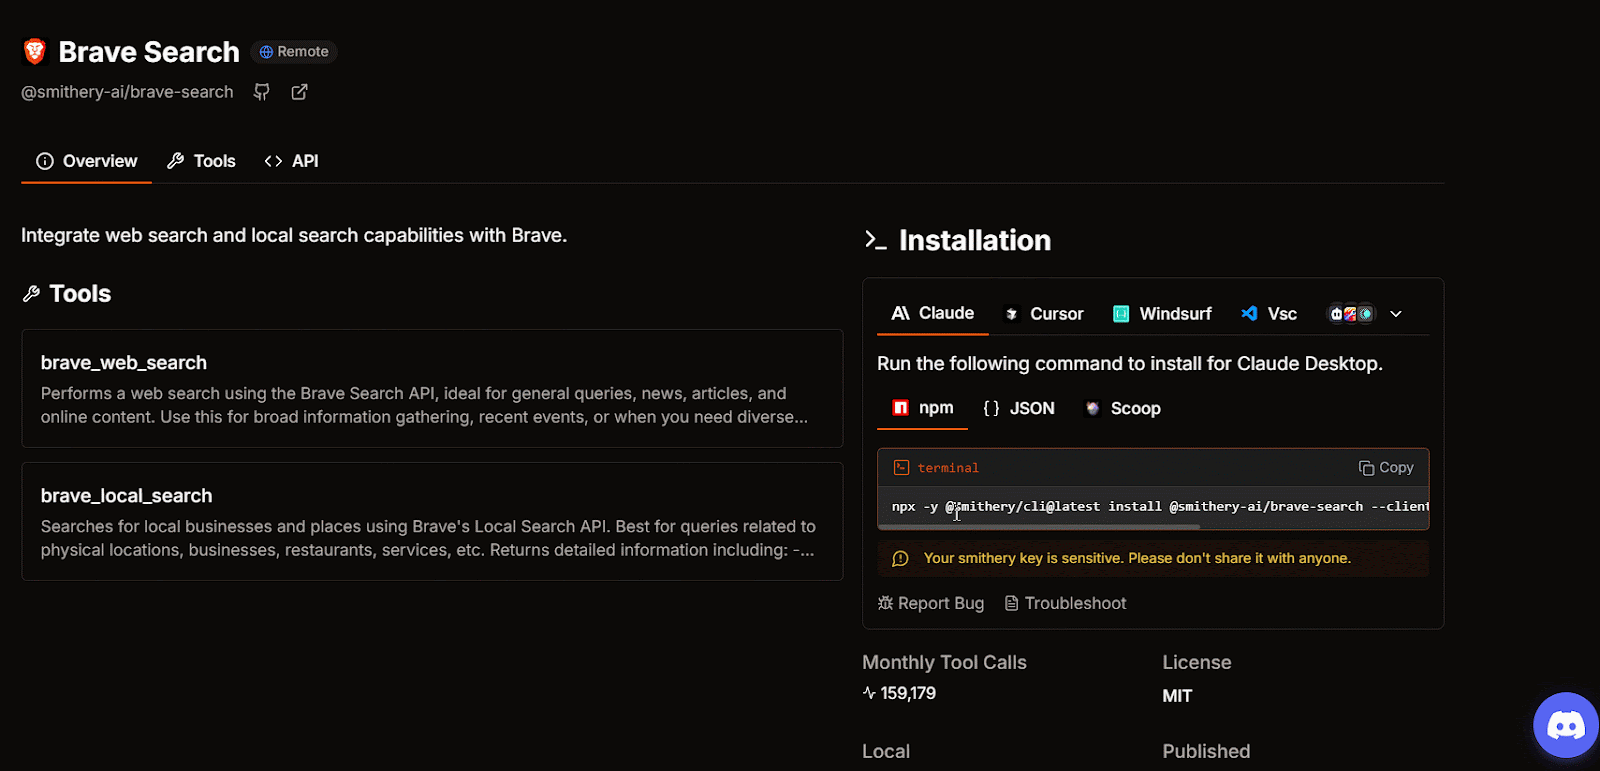Choose the Scoop install option
1600x771 pixels.
[x=1123, y=408]
